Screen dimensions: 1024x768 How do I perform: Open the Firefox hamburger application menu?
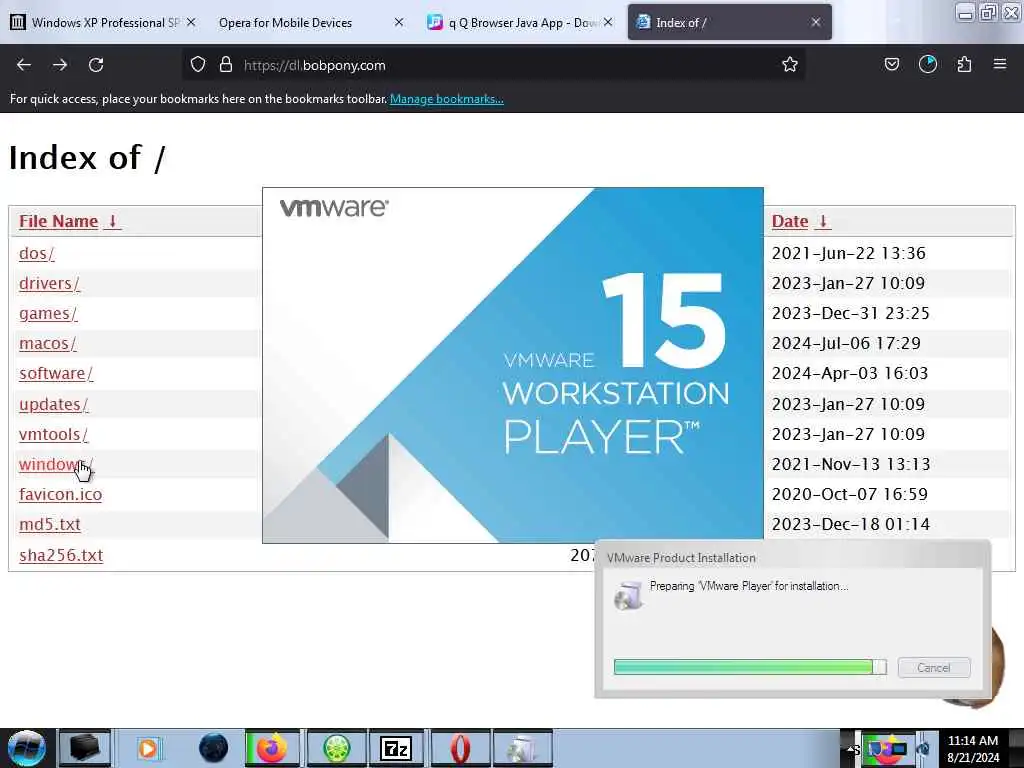point(1000,65)
